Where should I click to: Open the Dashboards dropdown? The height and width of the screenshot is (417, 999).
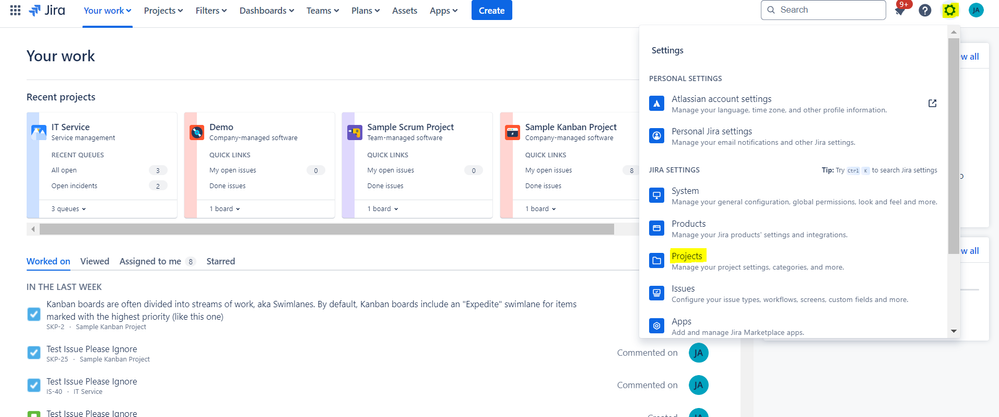click(x=267, y=11)
